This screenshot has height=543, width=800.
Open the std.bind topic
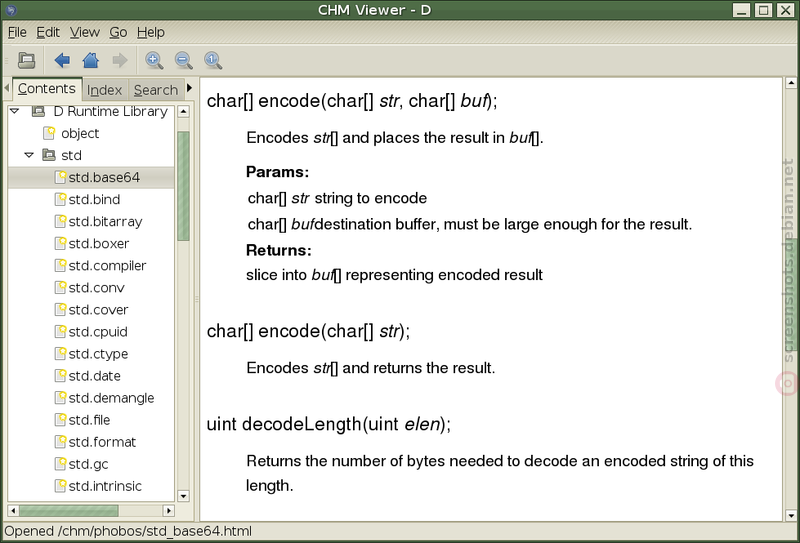(x=94, y=200)
